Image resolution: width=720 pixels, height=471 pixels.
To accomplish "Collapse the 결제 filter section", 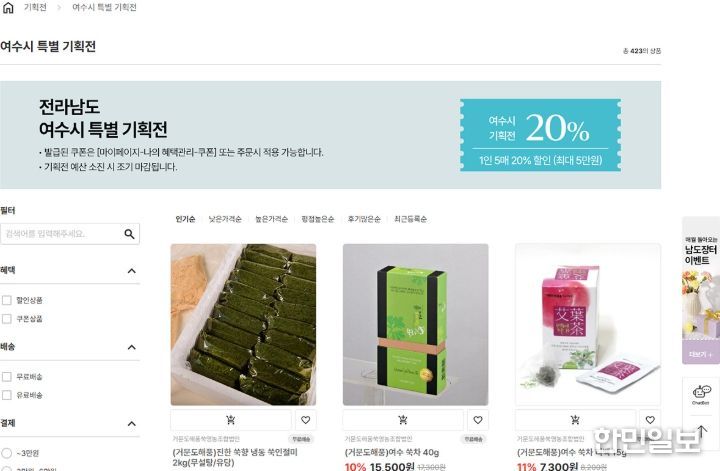I will pos(131,423).
